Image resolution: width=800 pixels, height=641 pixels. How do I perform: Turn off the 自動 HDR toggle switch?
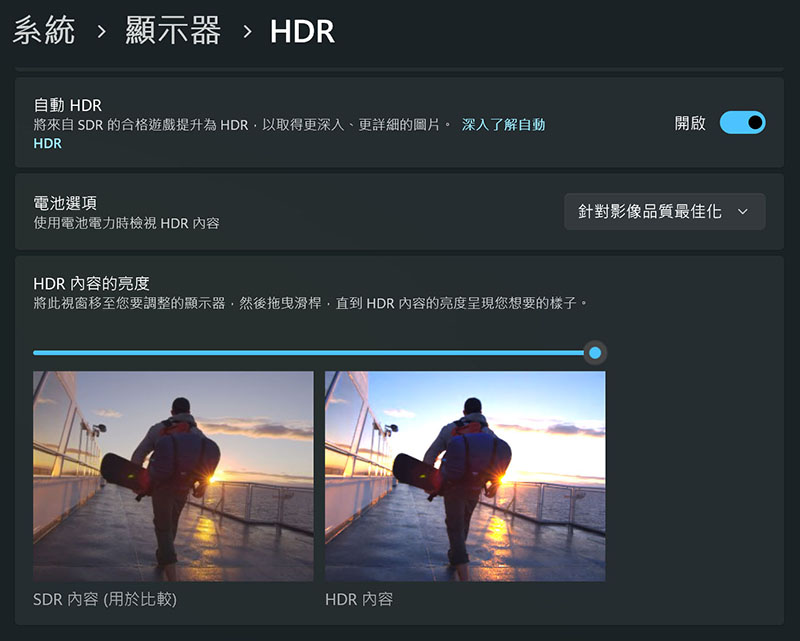pos(742,123)
